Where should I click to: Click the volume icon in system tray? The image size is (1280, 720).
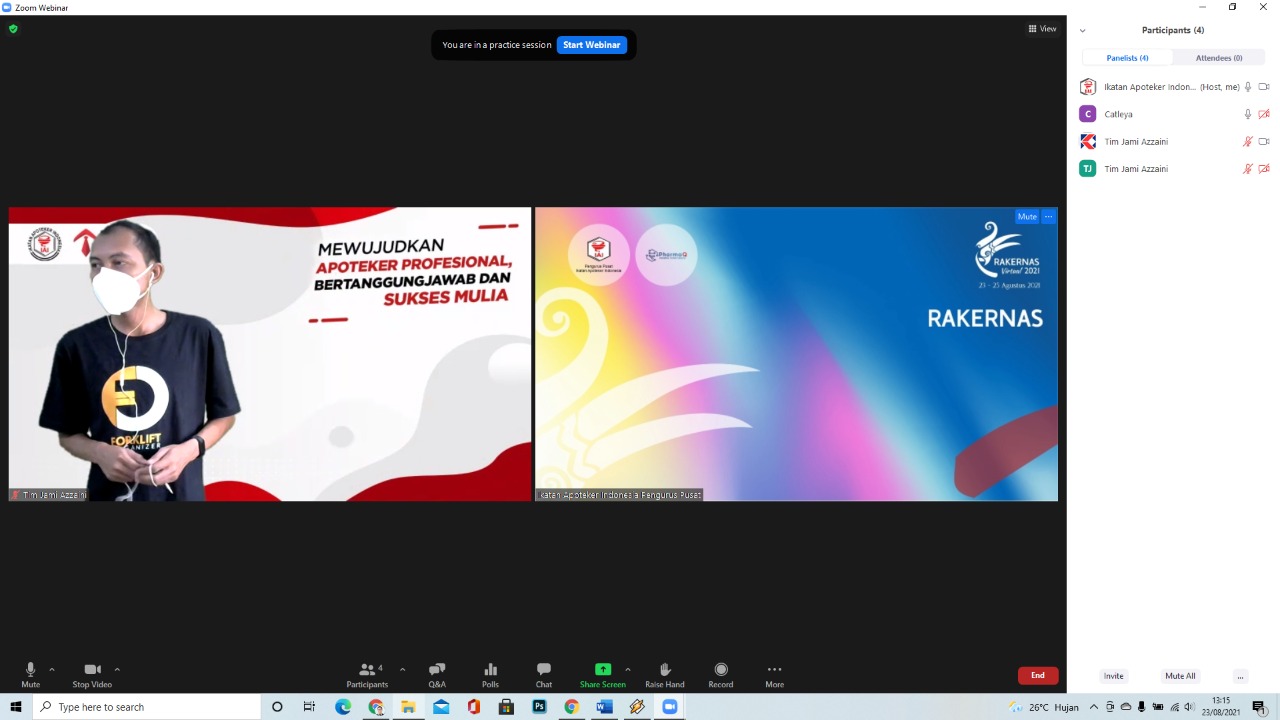[x=1189, y=707]
